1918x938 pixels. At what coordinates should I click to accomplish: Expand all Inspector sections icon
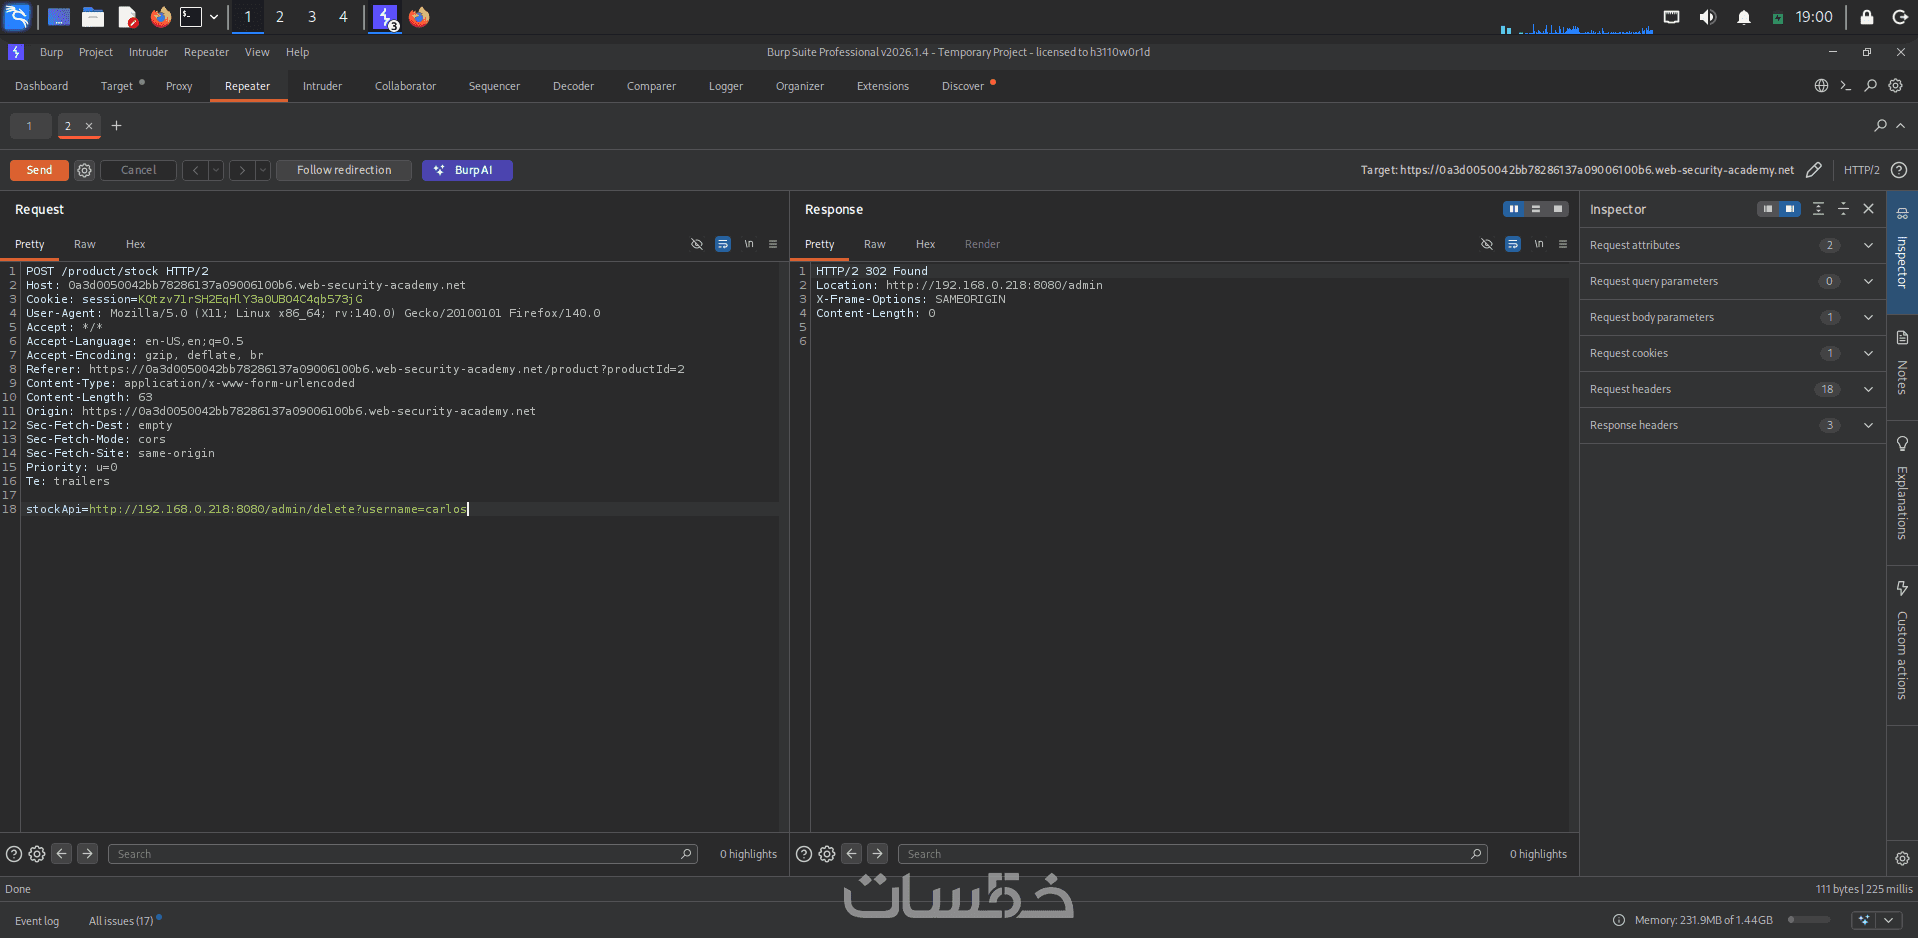click(1818, 209)
